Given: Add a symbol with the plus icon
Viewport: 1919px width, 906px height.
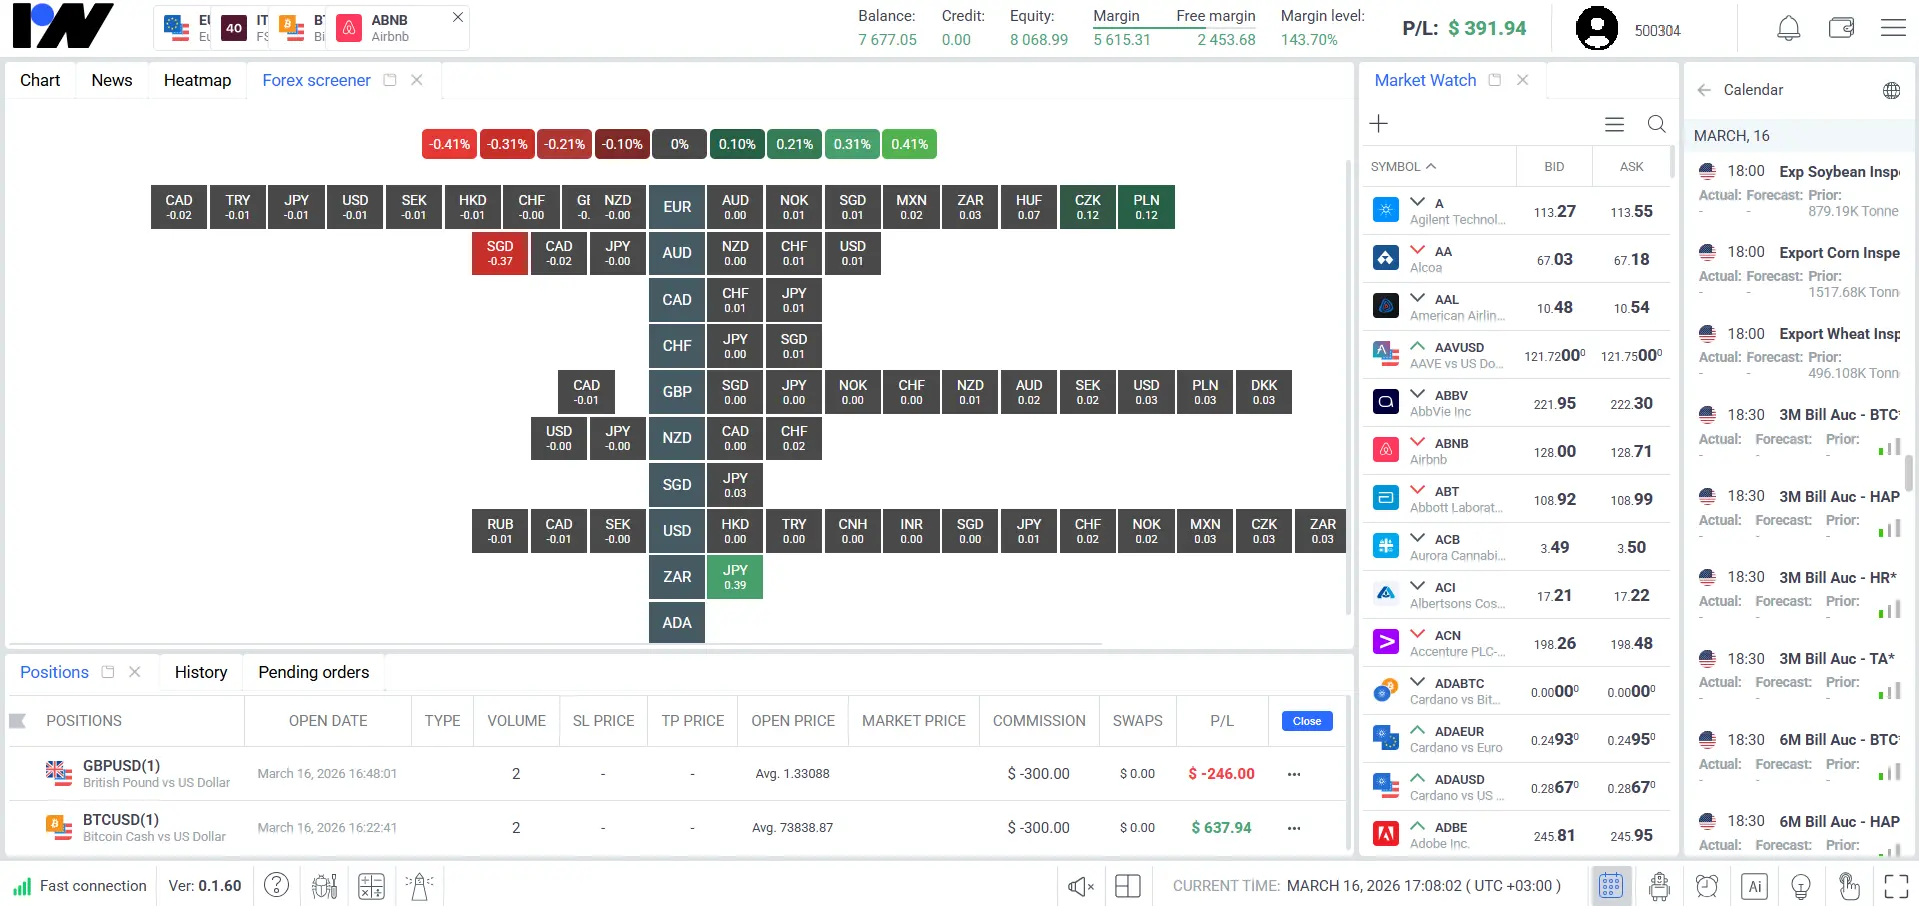Looking at the screenshot, I should 1378,123.
